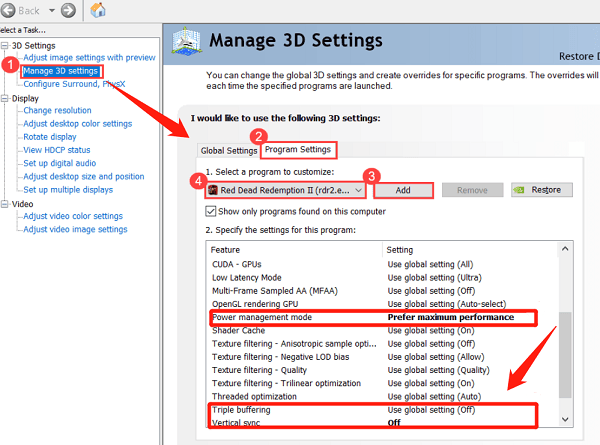Image resolution: width=600 pixels, height=445 pixels.
Task: Select Multi-Frame Sampled AA (MFAA) row
Action: [x=382, y=291]
